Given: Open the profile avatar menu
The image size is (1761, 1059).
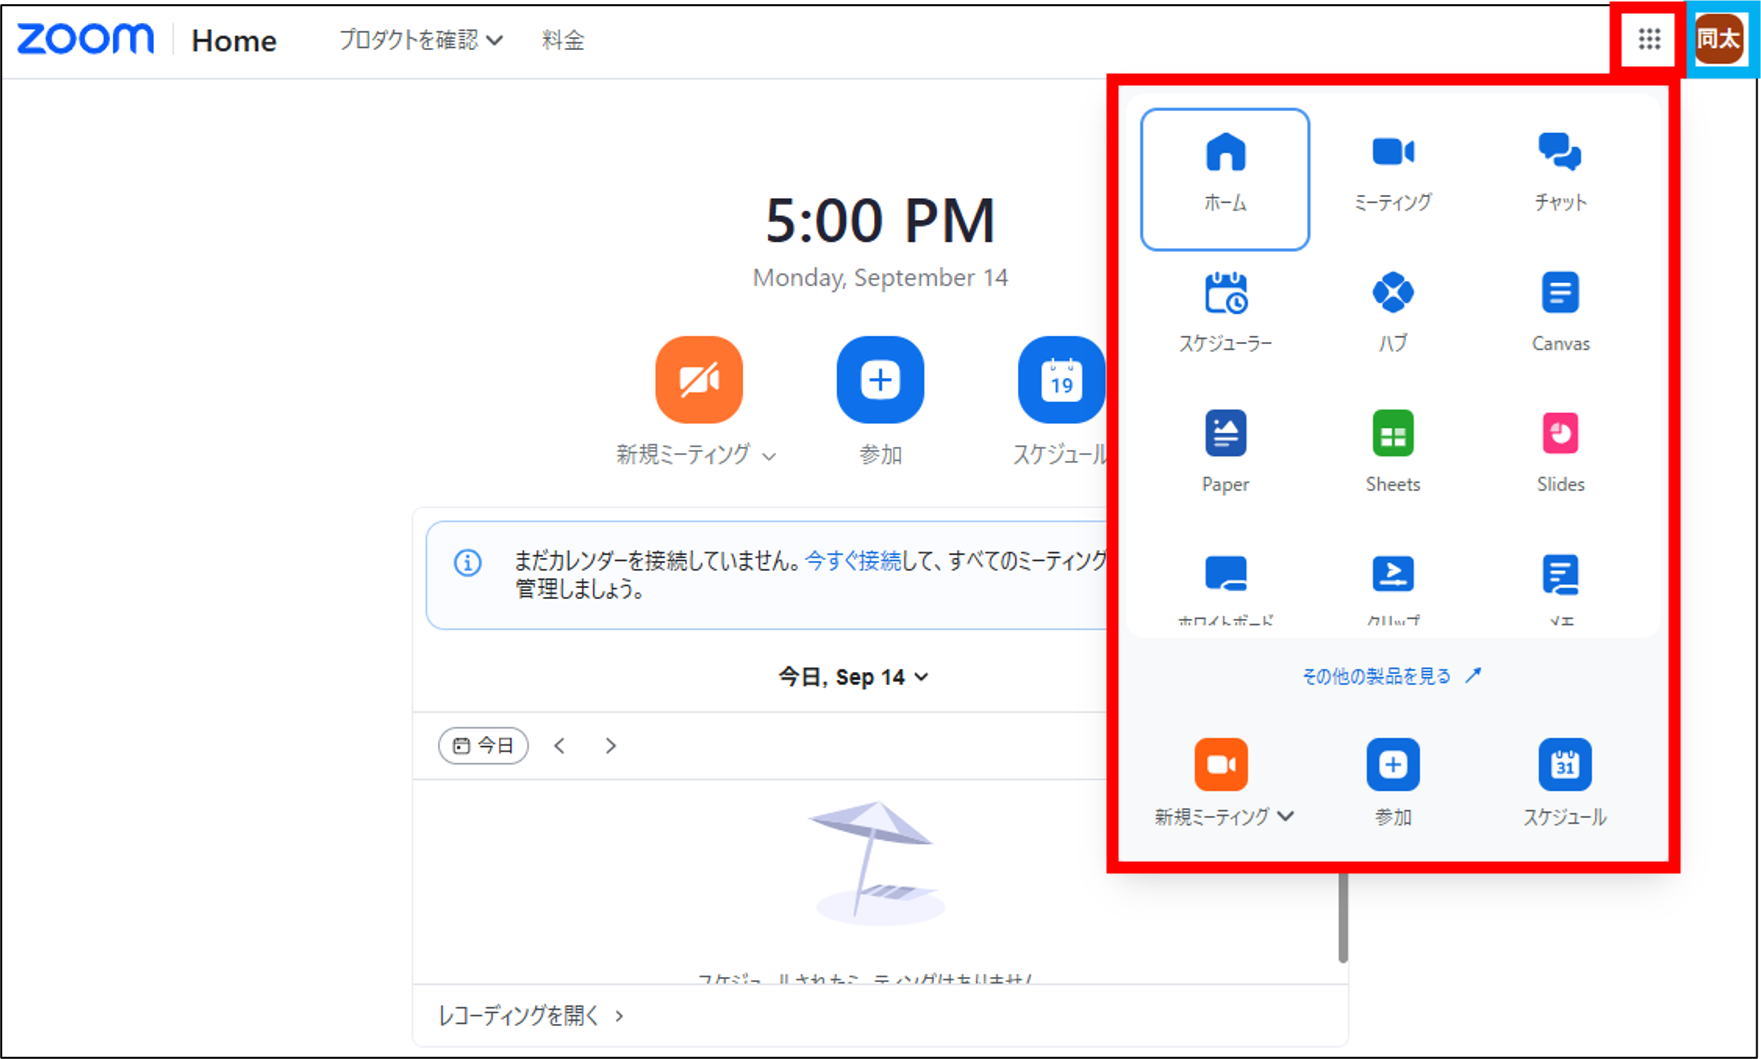Looking at the screenshot, I should click(x=1719, y=40).
